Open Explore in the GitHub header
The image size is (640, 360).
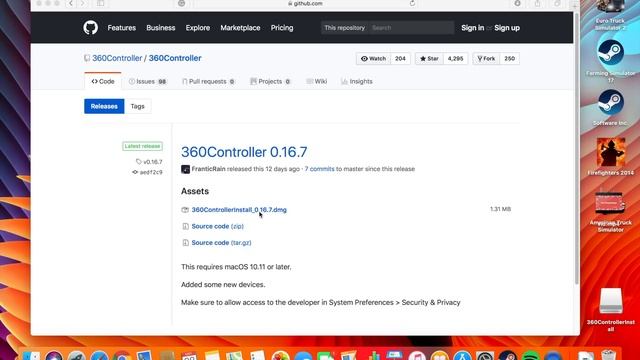point(198,28)
